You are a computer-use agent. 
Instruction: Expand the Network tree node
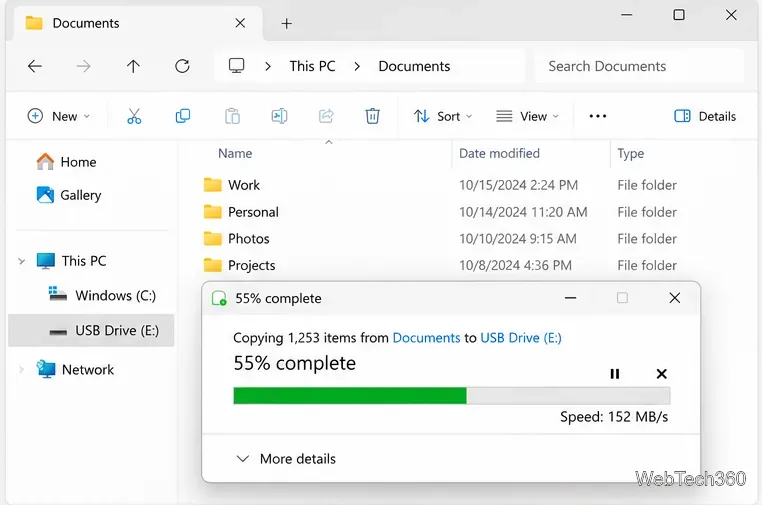coord(21,370)
